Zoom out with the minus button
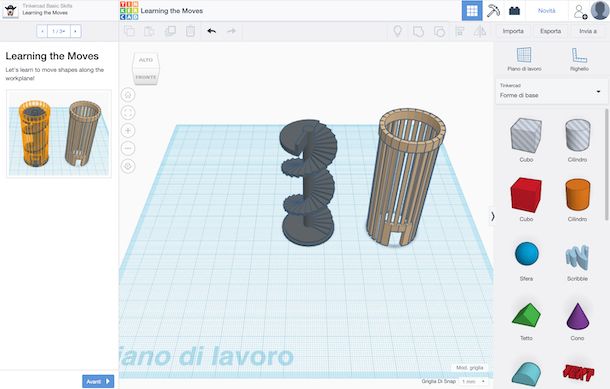 pyautogui.click(x=128, y=148)
